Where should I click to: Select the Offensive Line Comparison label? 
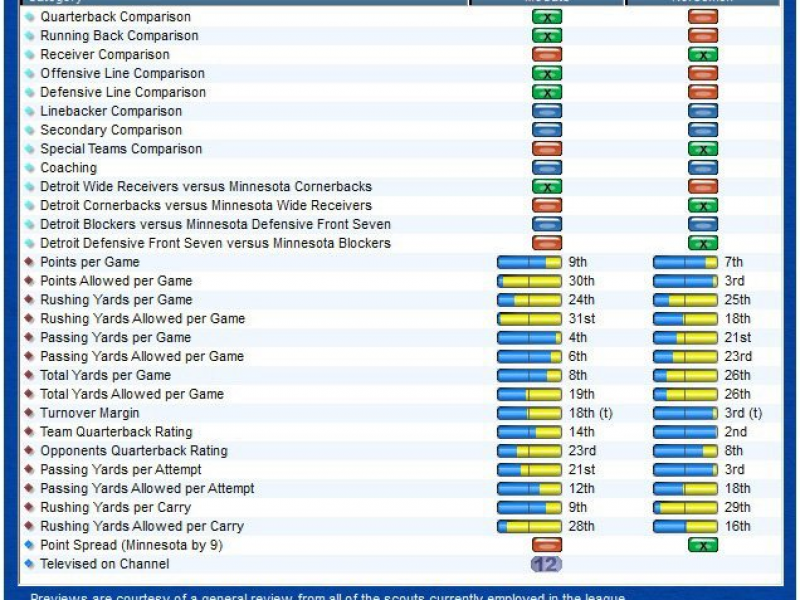point(122,73)
